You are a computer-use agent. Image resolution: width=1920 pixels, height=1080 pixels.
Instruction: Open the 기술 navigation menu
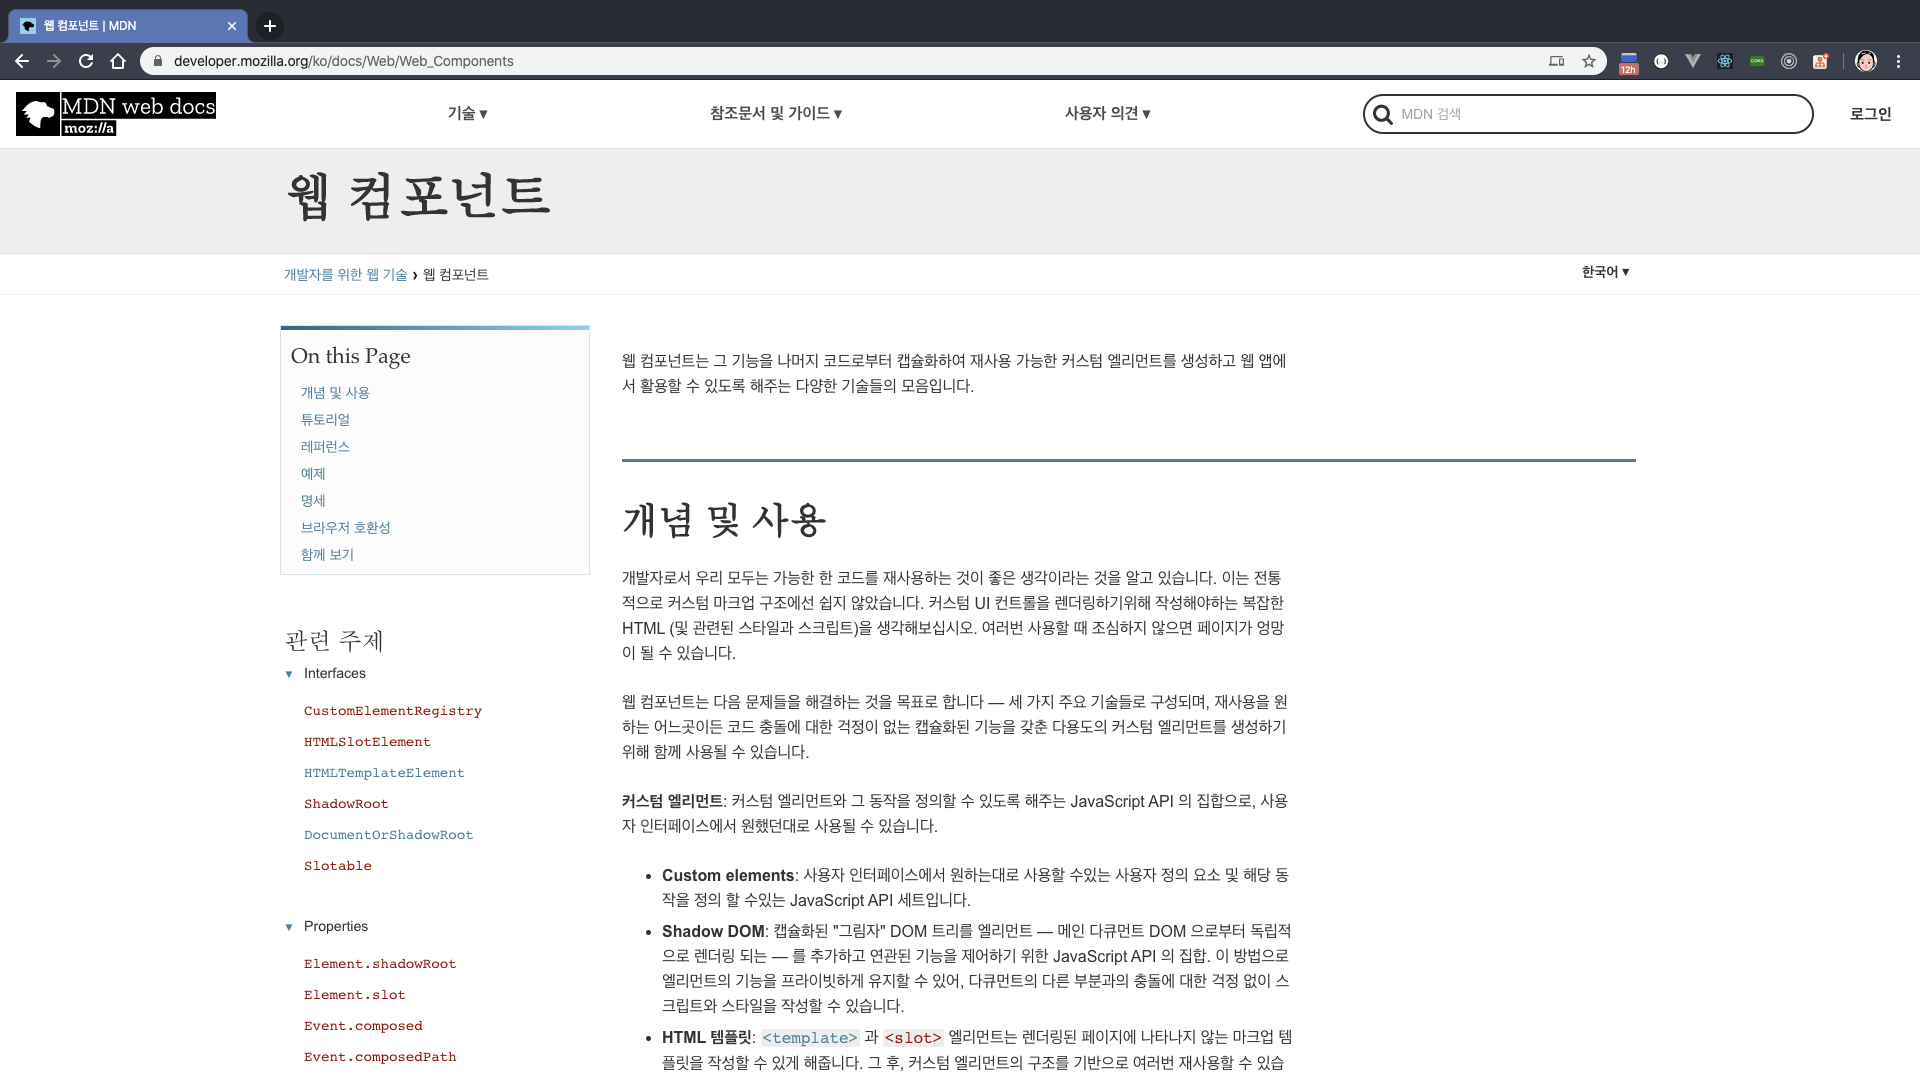[x=467, y=114]
